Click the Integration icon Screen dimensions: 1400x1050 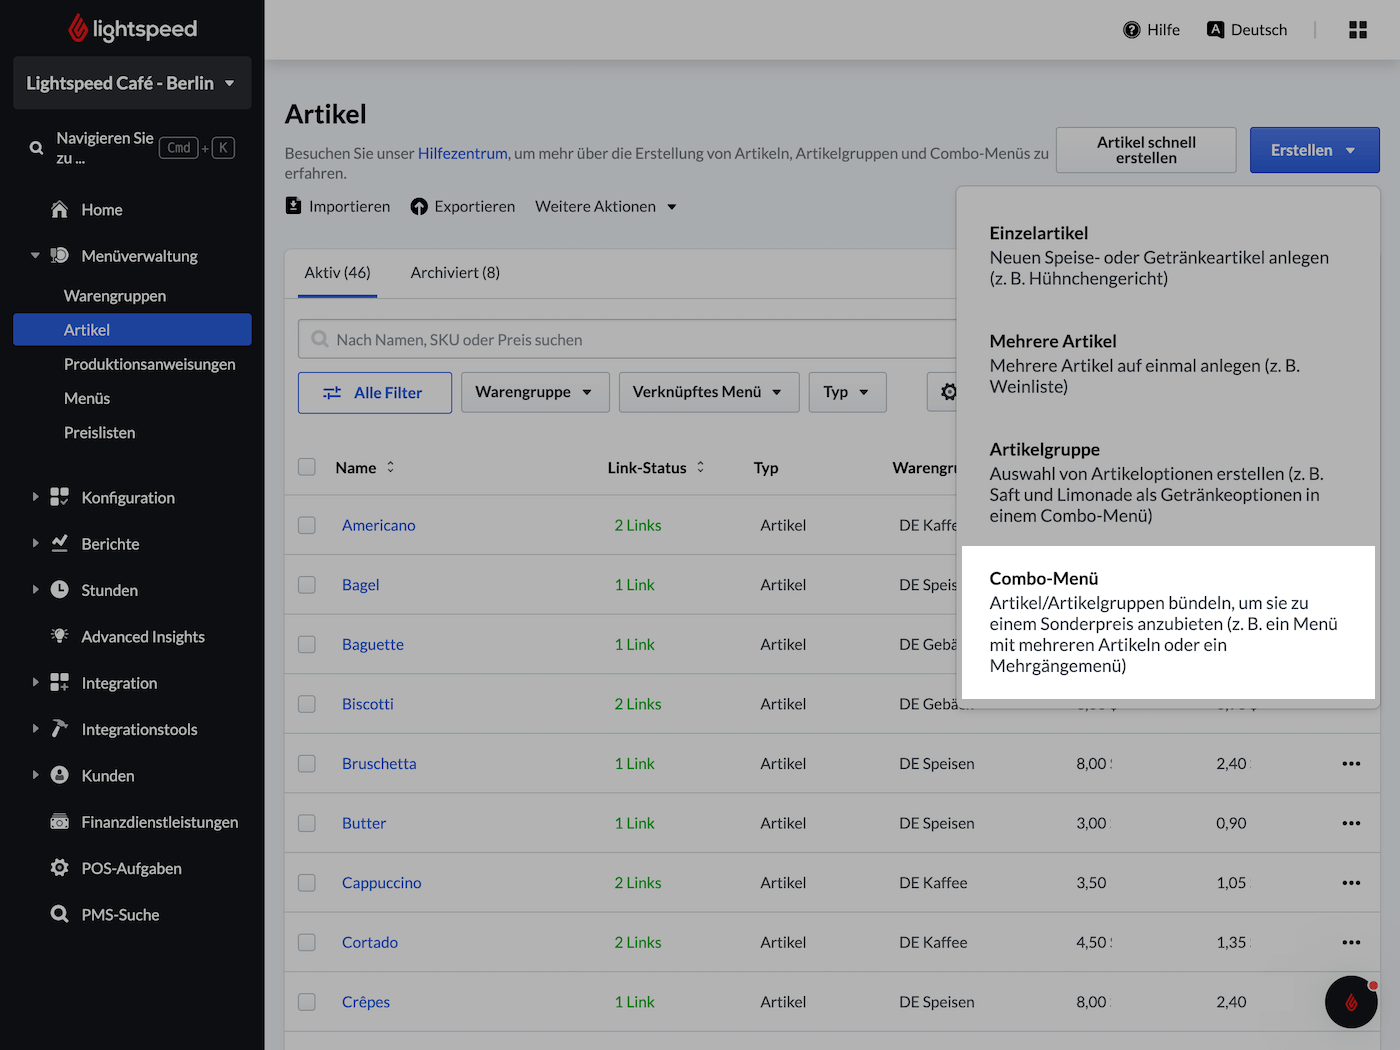click(60, 682)
